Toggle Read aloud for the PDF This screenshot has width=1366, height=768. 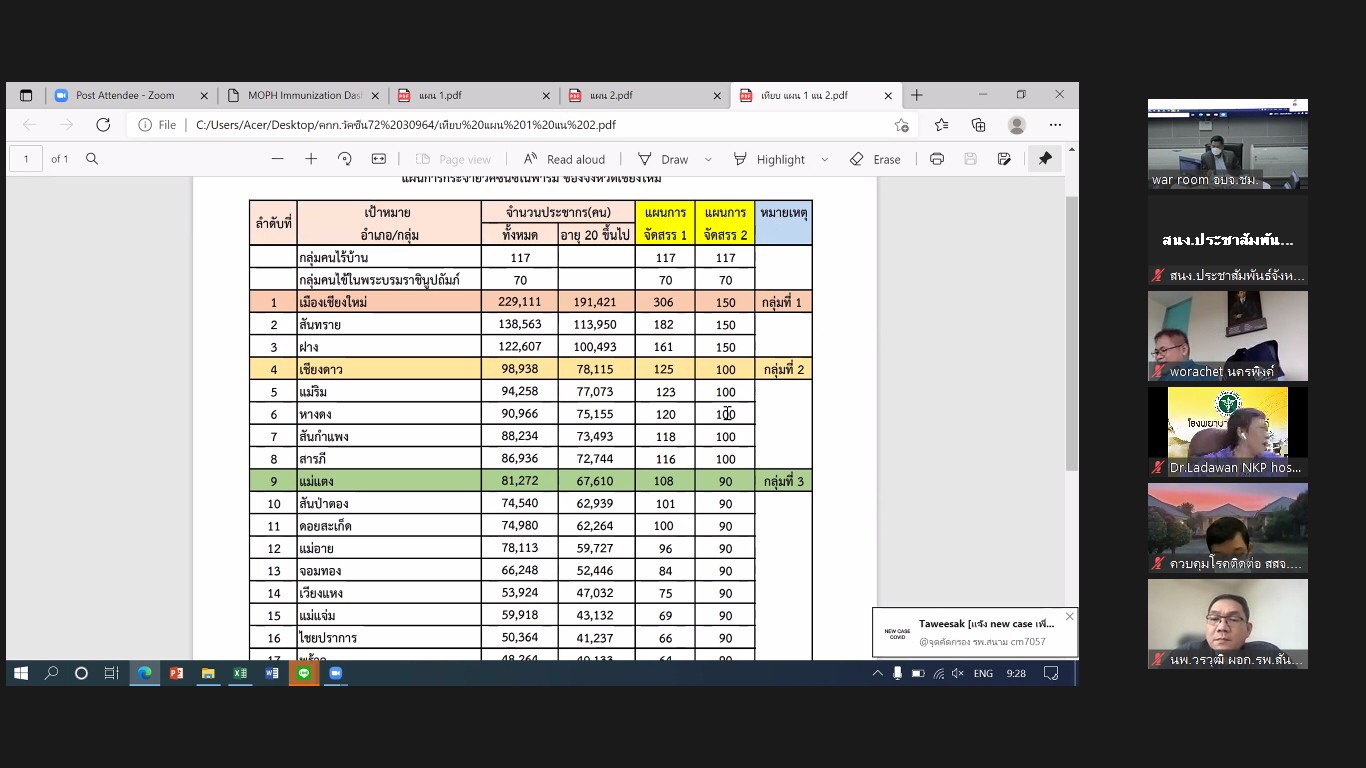coord(564,159)
